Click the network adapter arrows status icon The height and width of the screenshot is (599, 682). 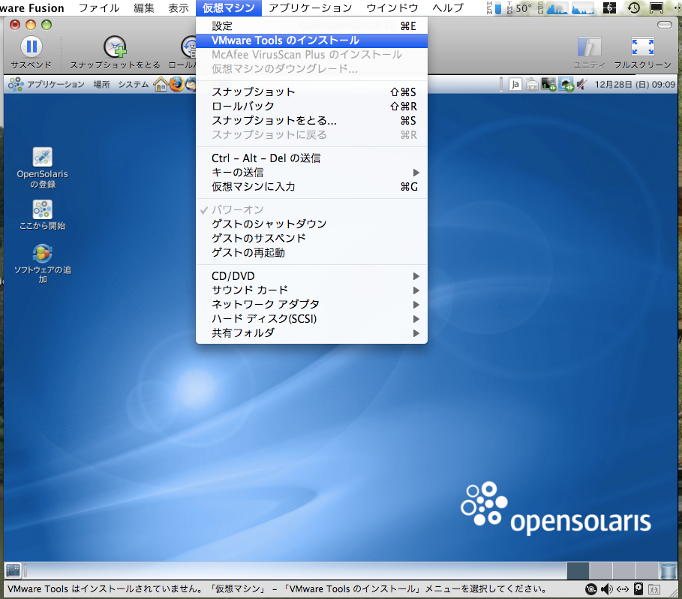(x=623, y=589)
